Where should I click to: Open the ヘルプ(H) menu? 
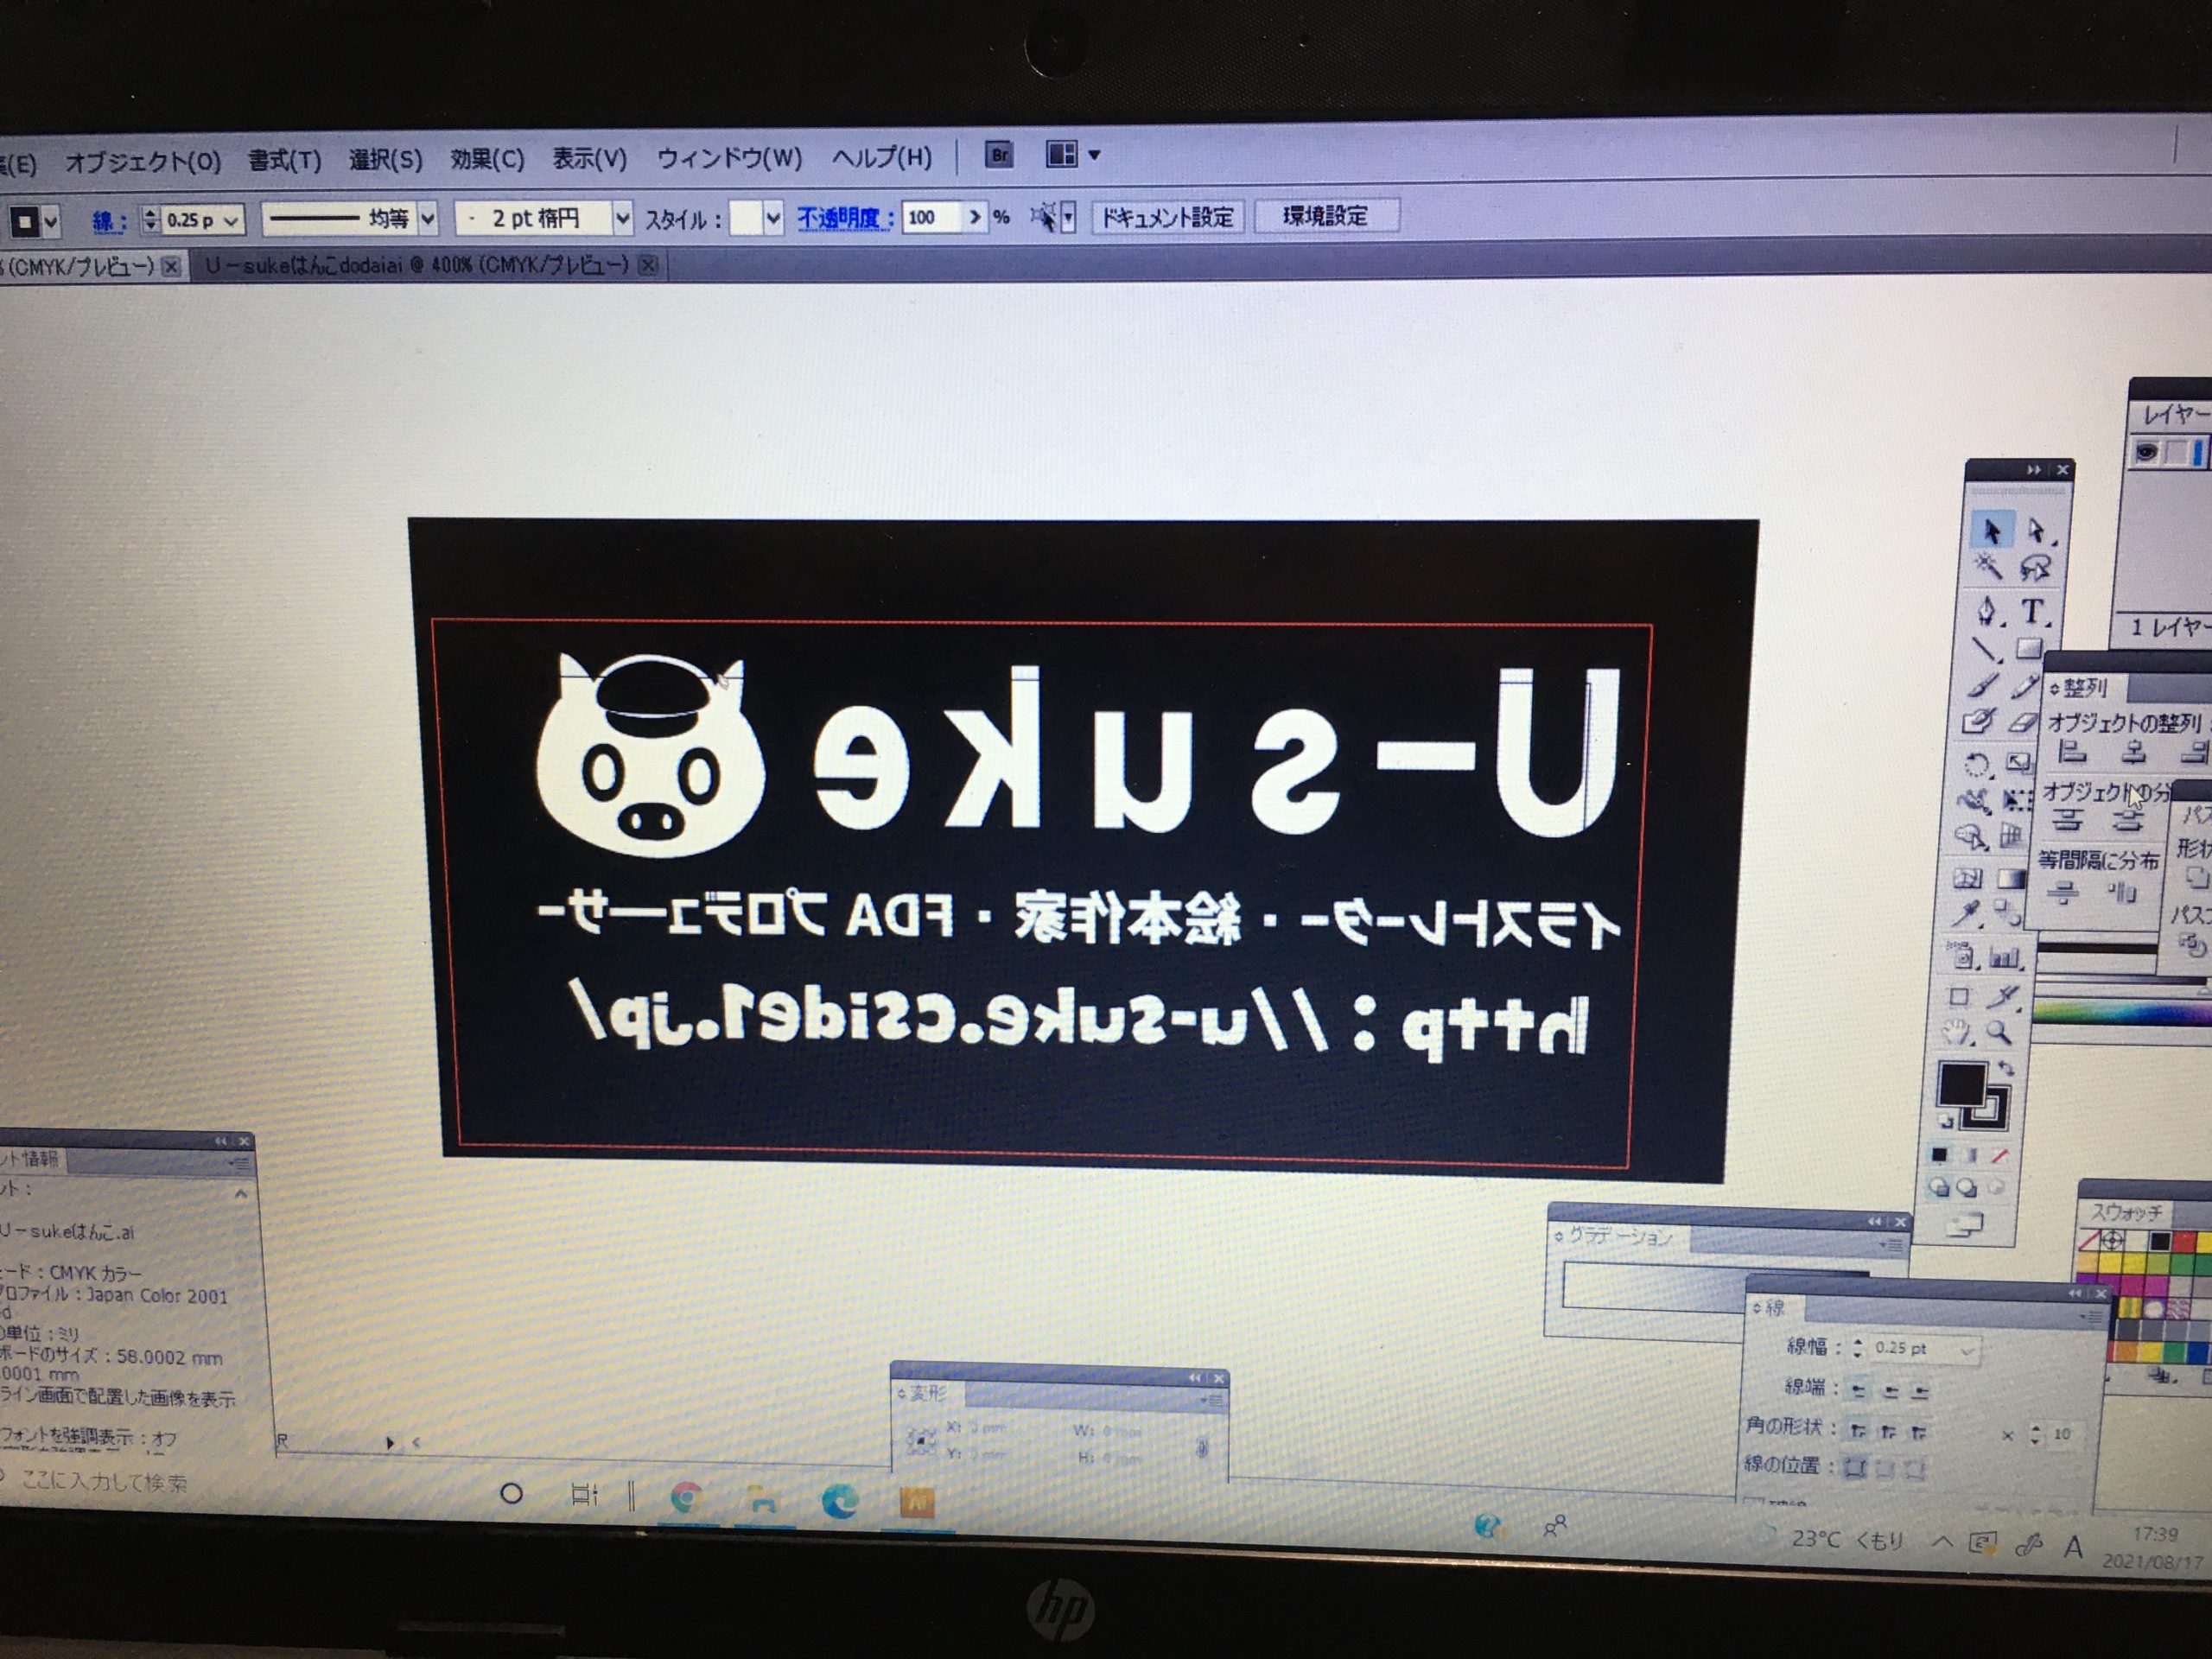point(881,156)
